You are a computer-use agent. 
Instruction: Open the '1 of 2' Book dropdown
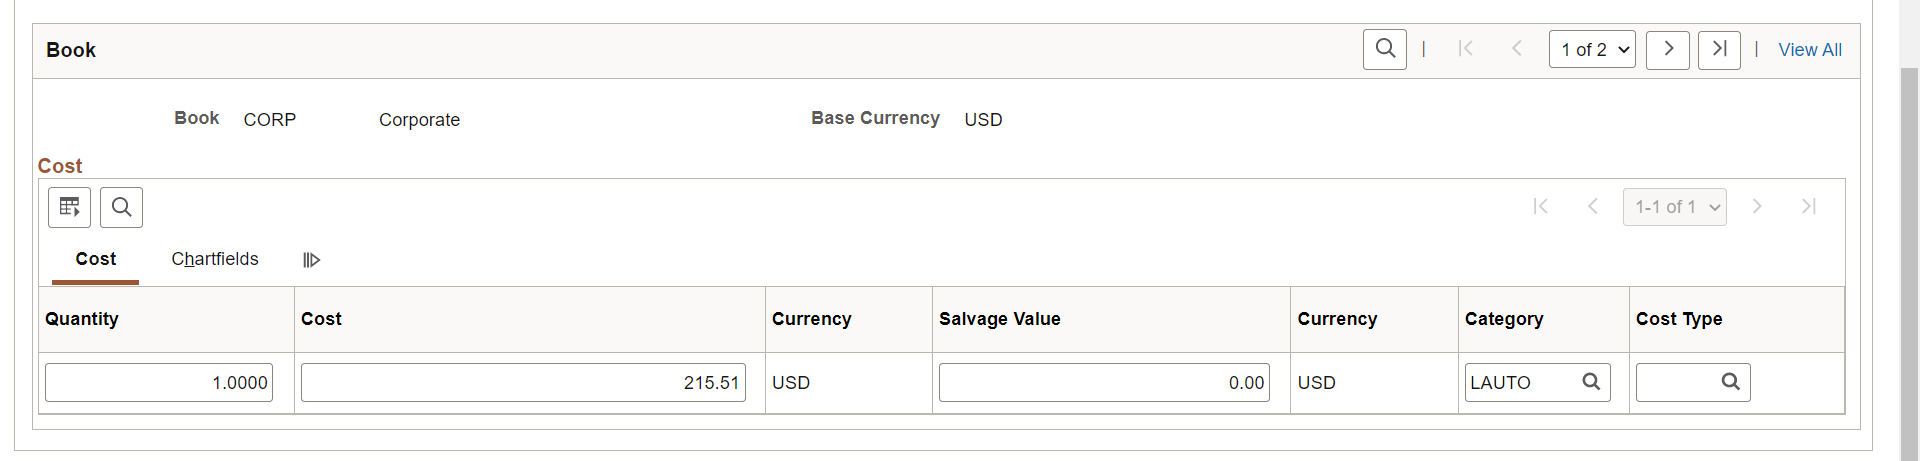coord(1592,49)
